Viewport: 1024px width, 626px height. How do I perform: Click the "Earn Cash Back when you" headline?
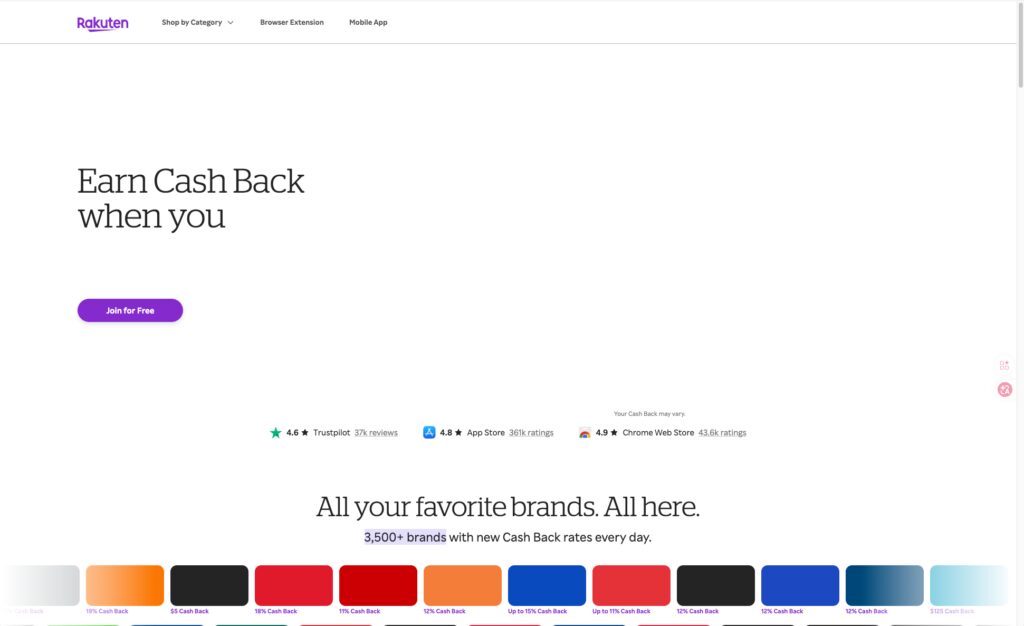pyautogui.click(x=191, y=198)
